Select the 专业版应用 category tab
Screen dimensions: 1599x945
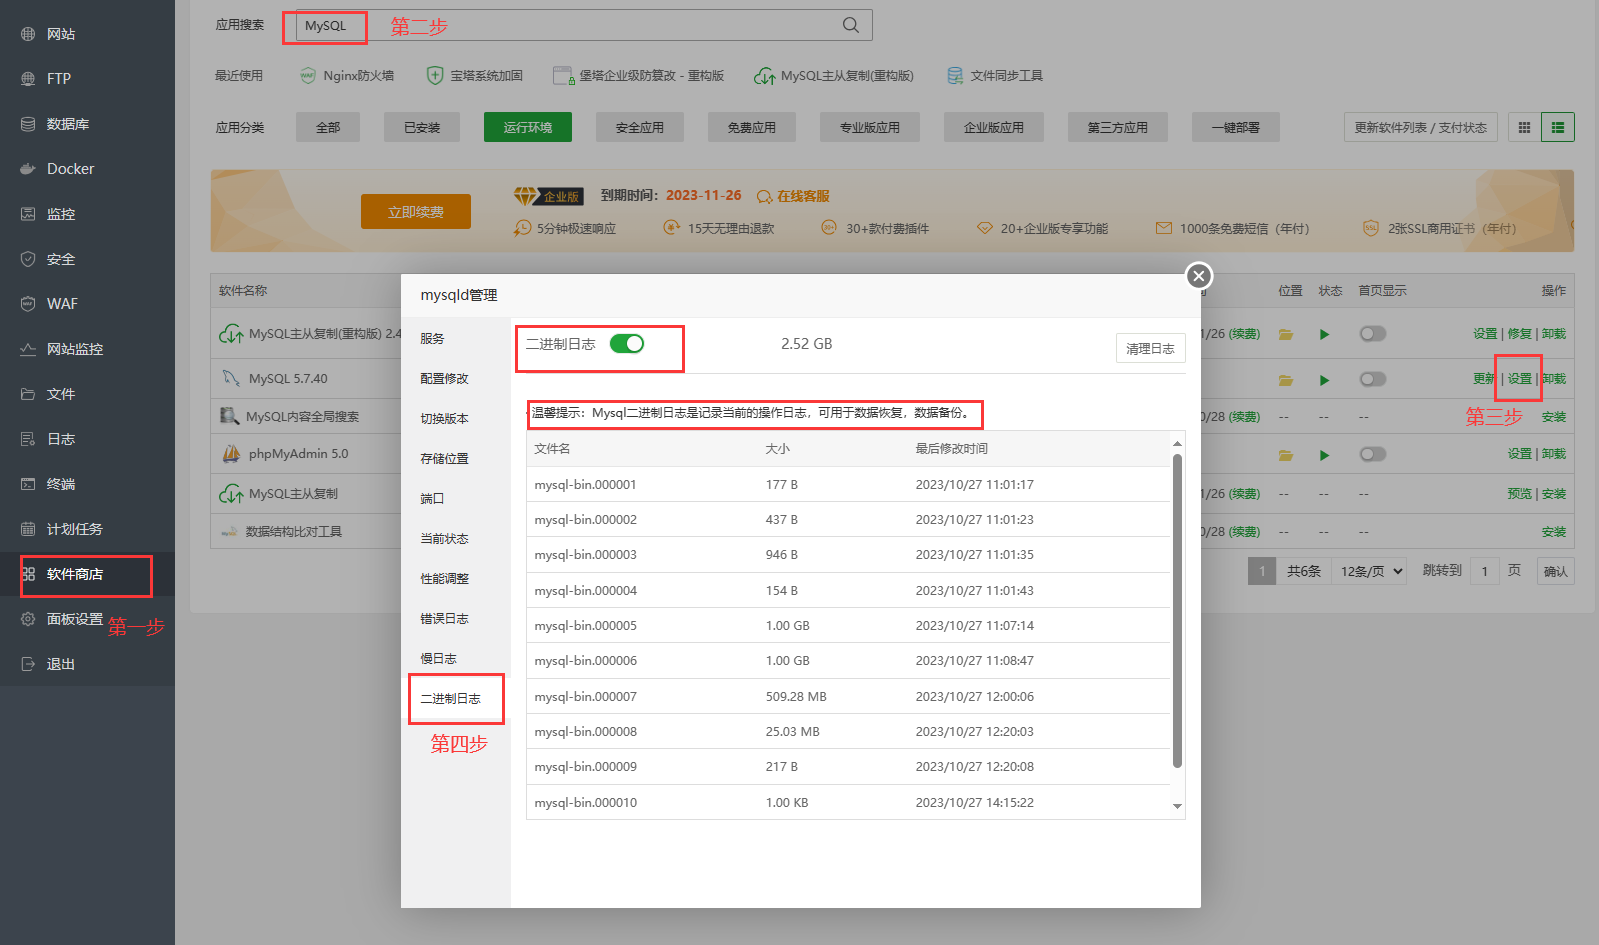click(870, 127)
